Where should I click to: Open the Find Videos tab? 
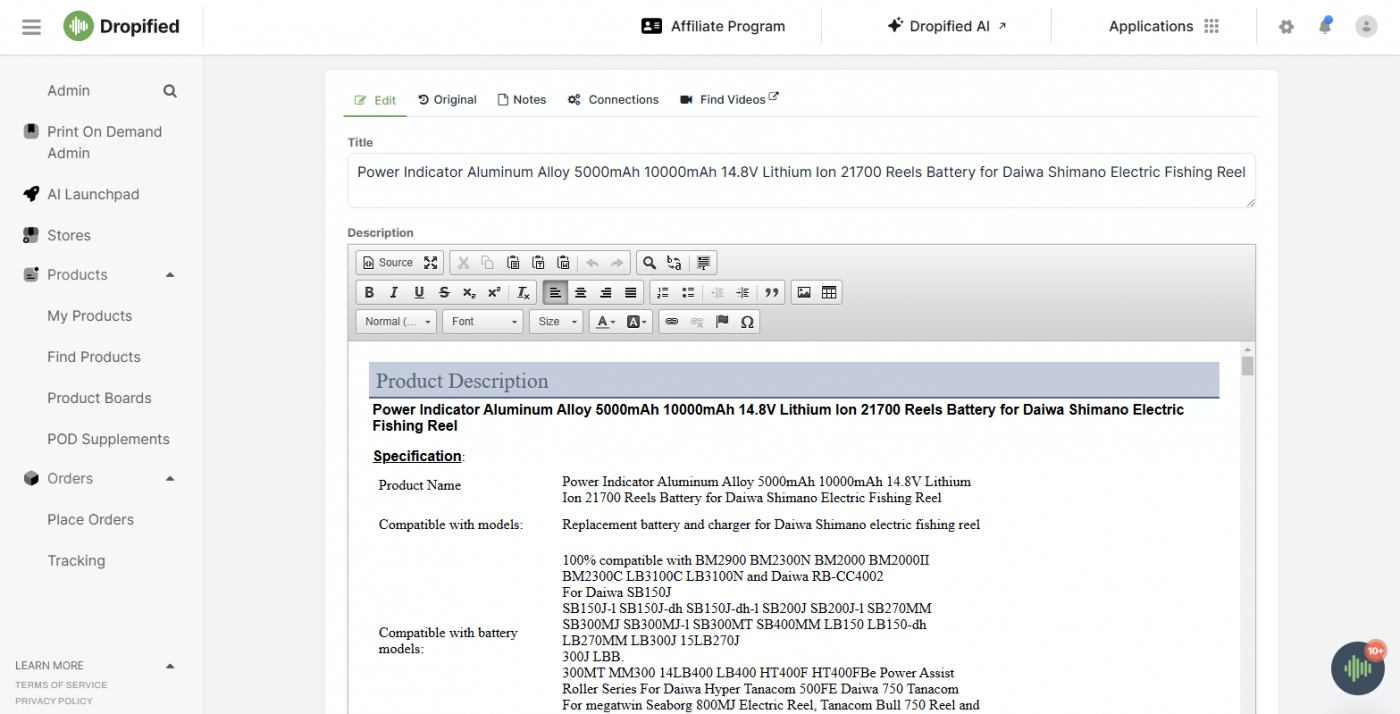729,100
